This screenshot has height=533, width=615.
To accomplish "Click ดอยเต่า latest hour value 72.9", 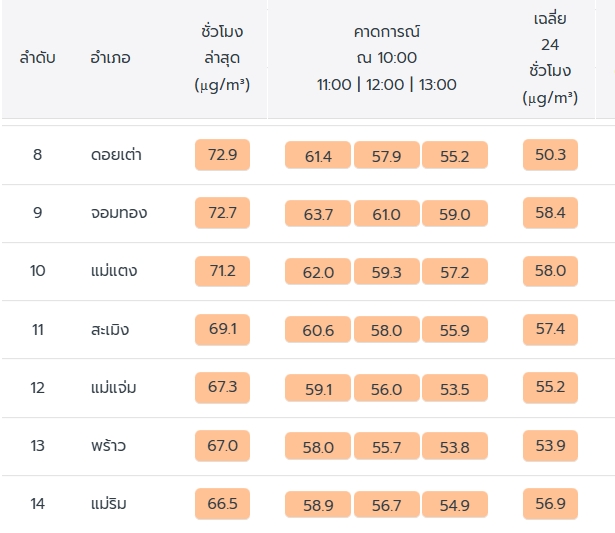I will point(222,155).
